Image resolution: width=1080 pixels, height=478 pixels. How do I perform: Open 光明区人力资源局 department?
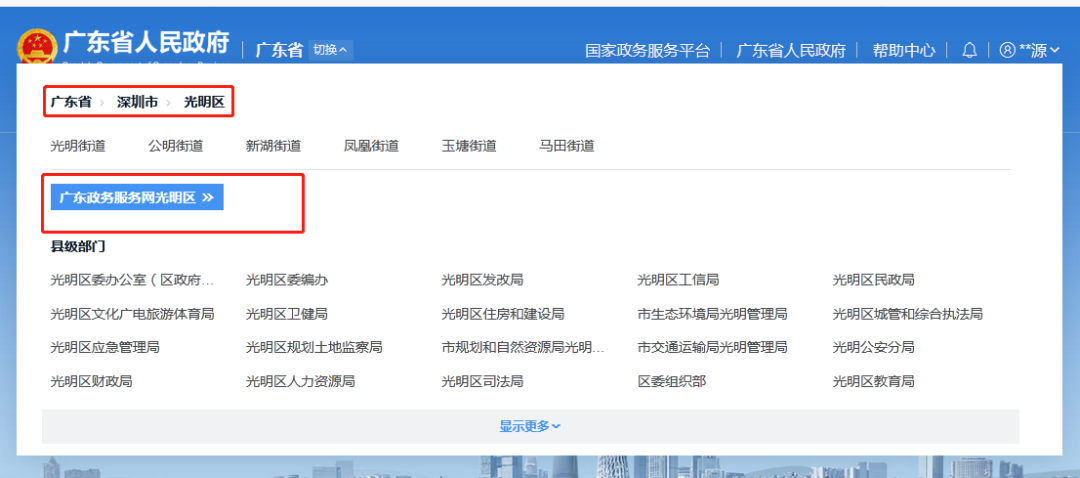(x=300, y=381)
